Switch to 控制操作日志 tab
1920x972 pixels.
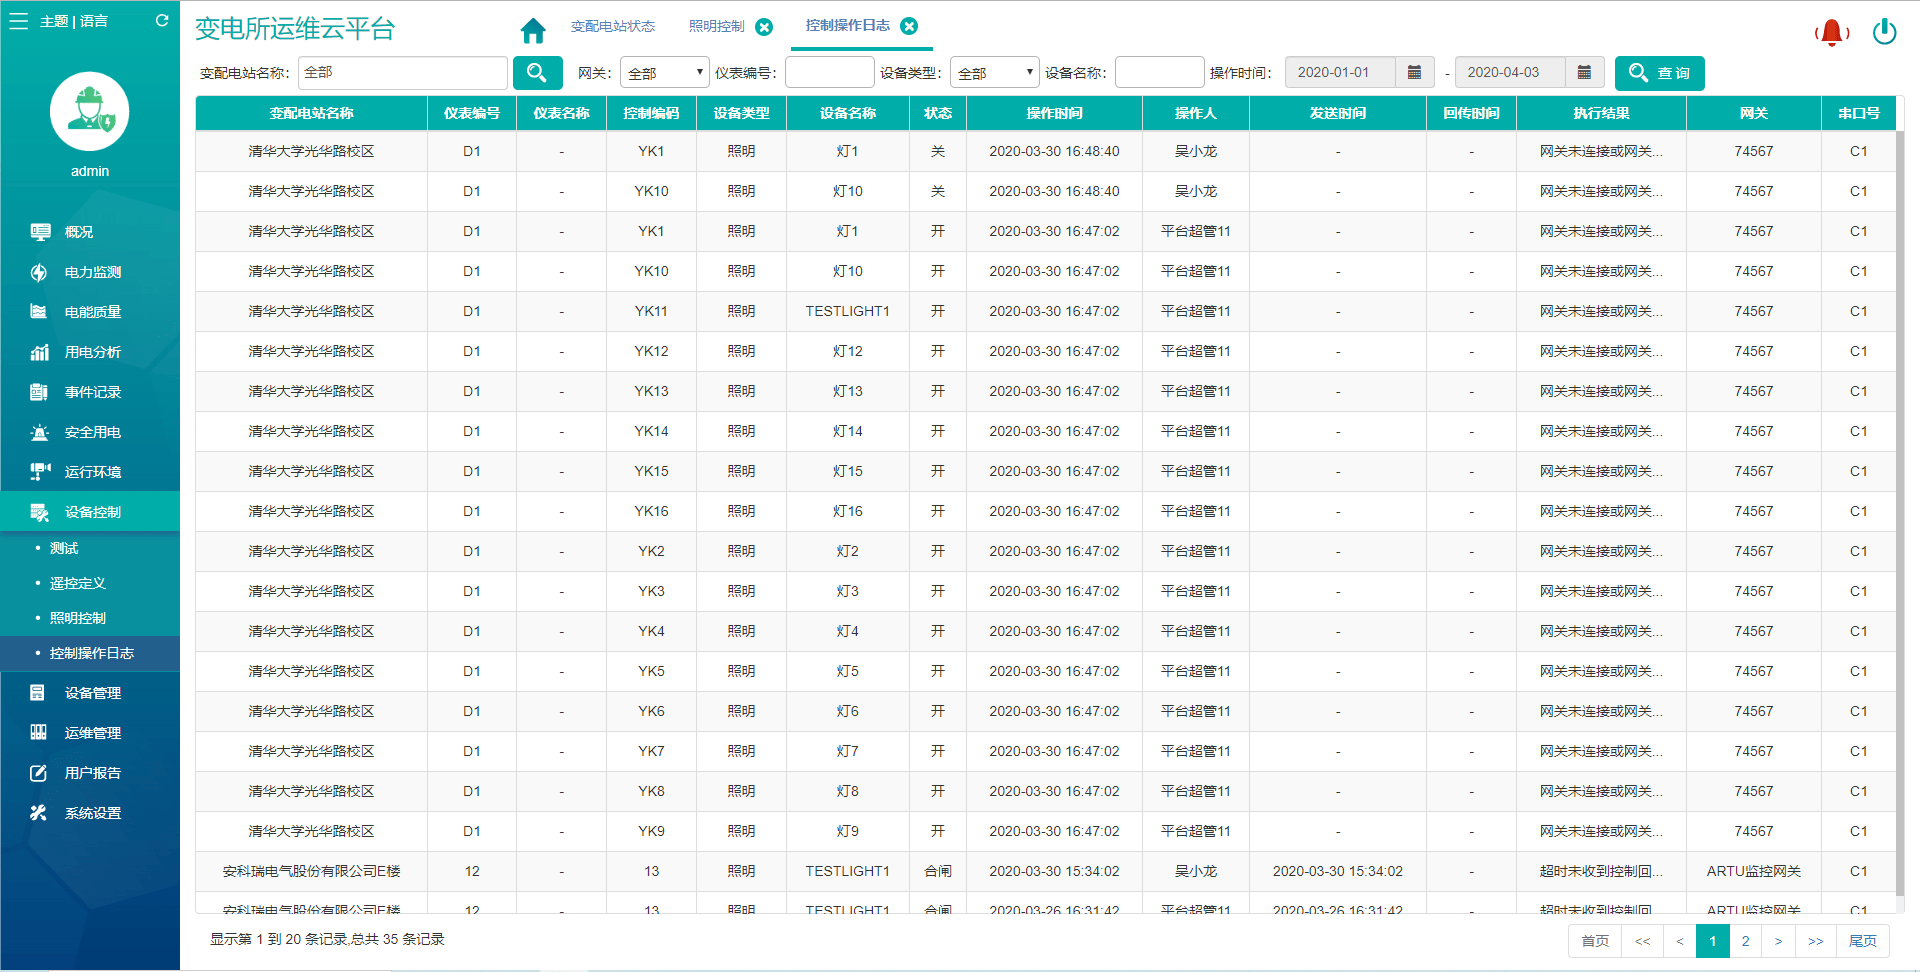847,26
